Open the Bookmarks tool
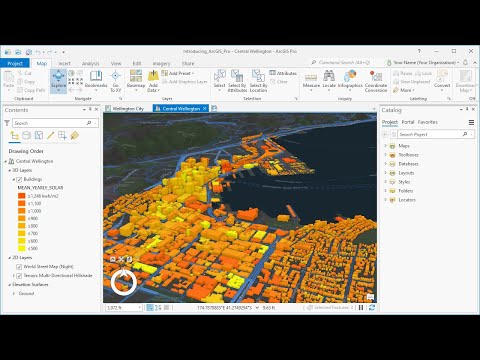 (x=96, y=80)
